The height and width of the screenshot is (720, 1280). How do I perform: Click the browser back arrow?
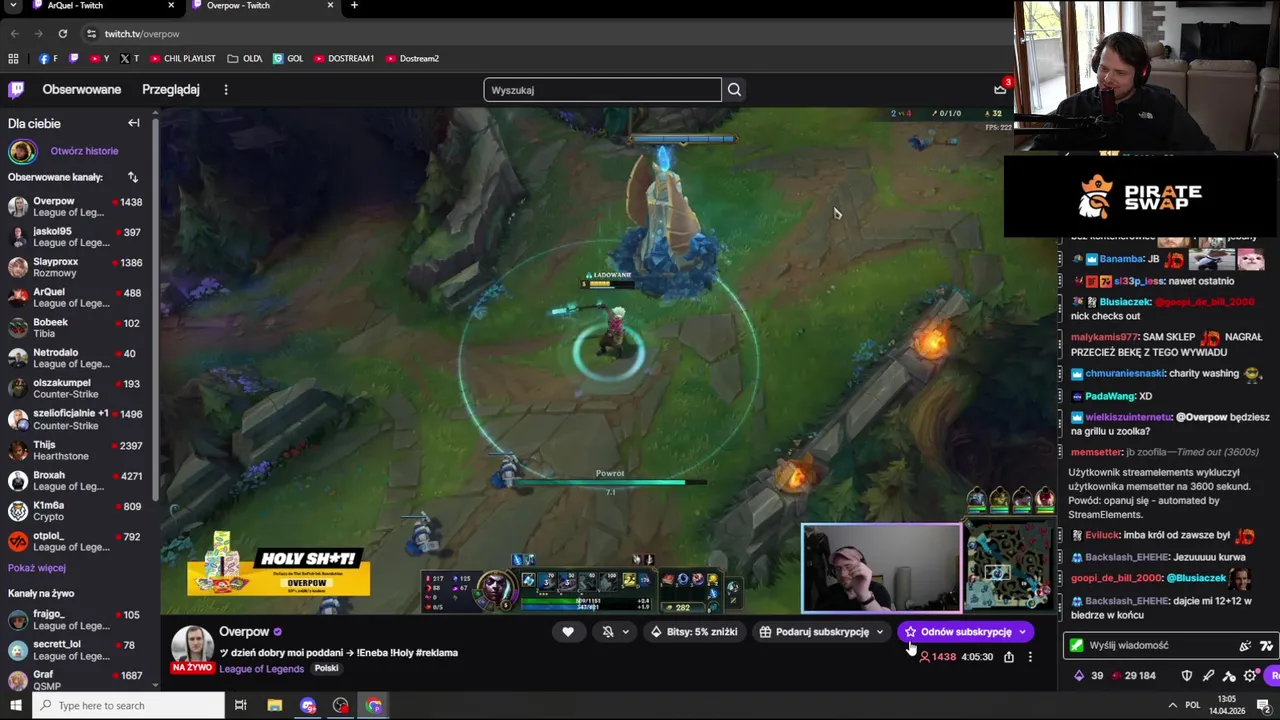tap(14, 34)
